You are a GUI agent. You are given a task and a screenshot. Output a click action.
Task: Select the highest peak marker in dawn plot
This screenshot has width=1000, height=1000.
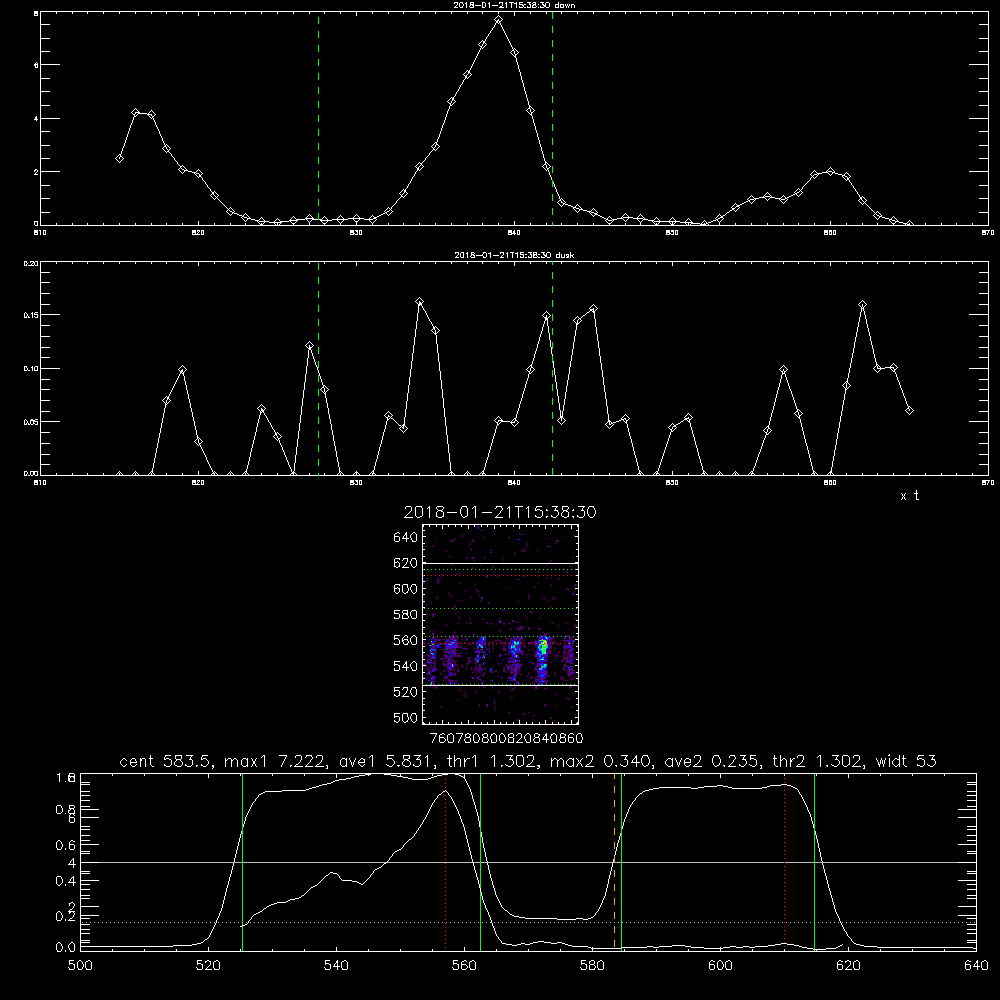pos(499,20)
